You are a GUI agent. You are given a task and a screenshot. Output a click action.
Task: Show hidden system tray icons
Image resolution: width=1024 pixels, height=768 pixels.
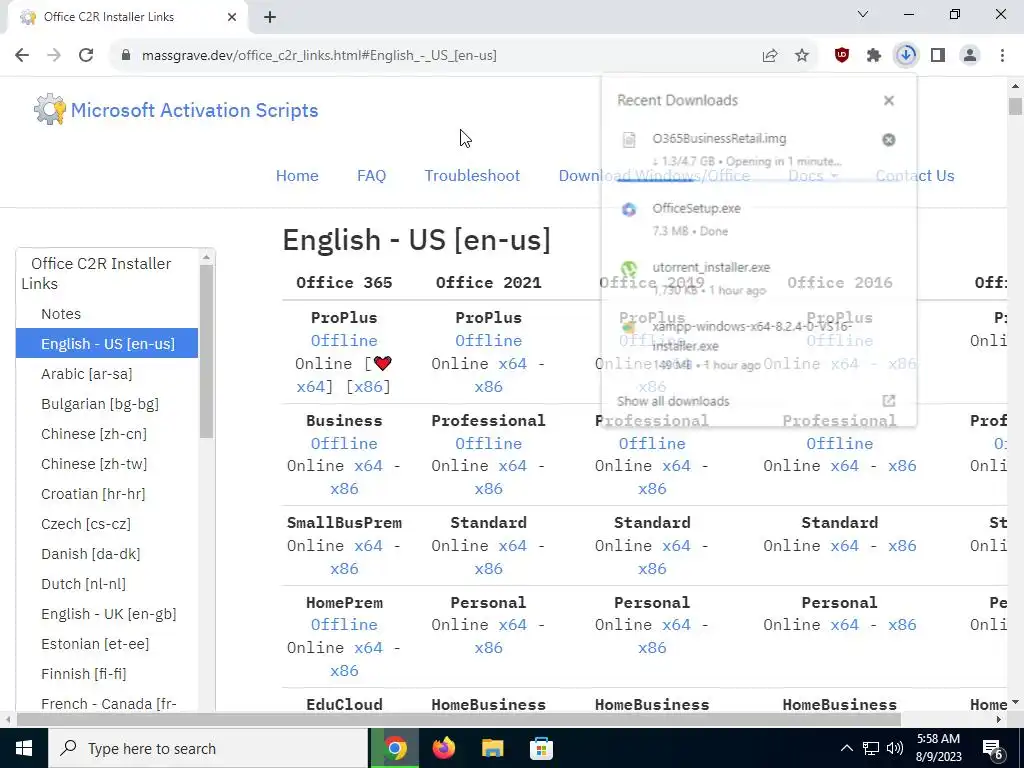846,748
